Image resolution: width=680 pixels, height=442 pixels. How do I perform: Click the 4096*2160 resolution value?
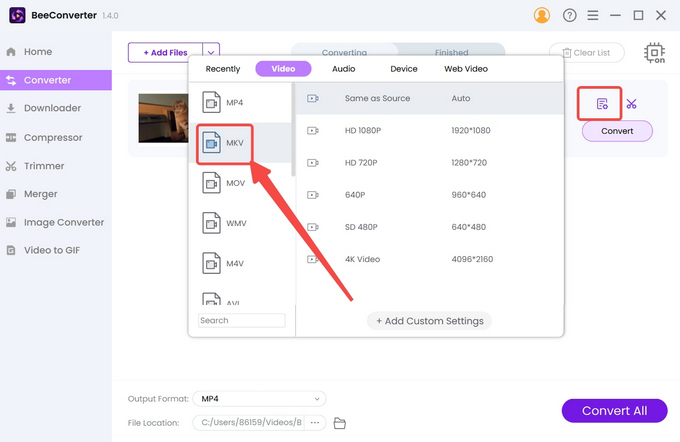point(472,259)
